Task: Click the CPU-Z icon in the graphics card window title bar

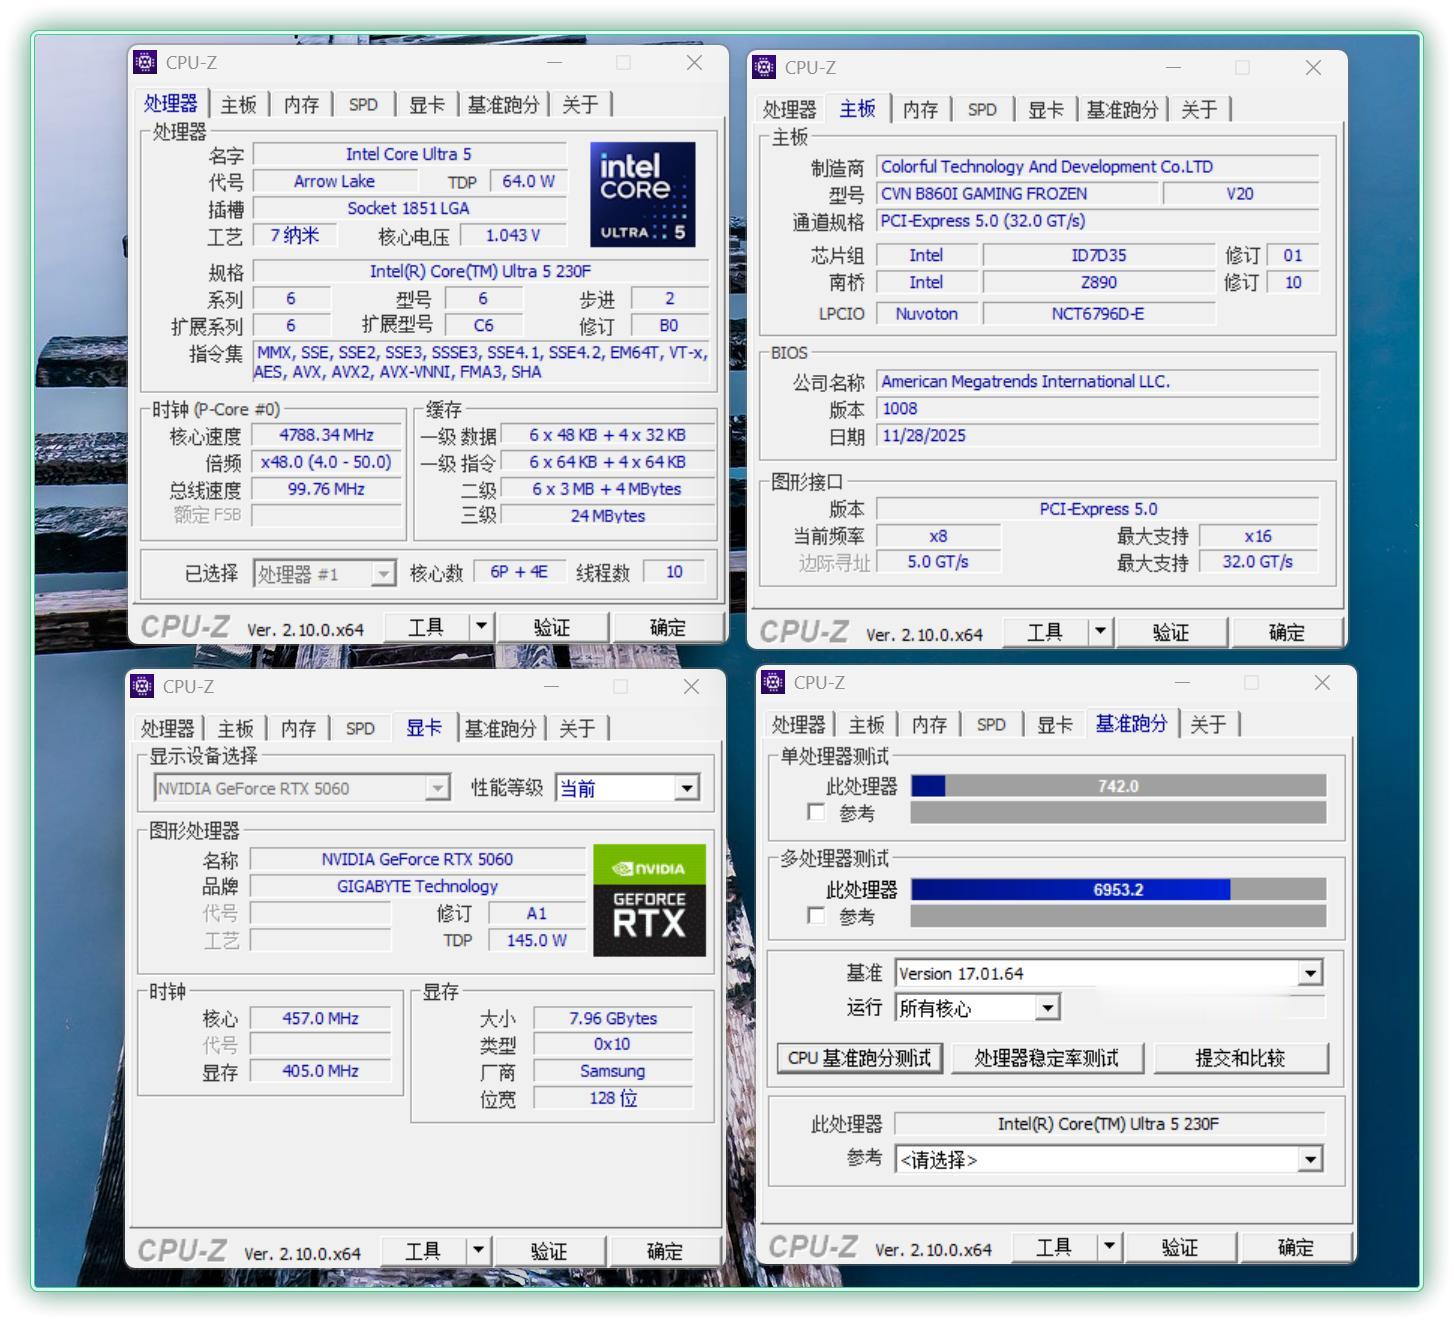Action: coord(142,686)
